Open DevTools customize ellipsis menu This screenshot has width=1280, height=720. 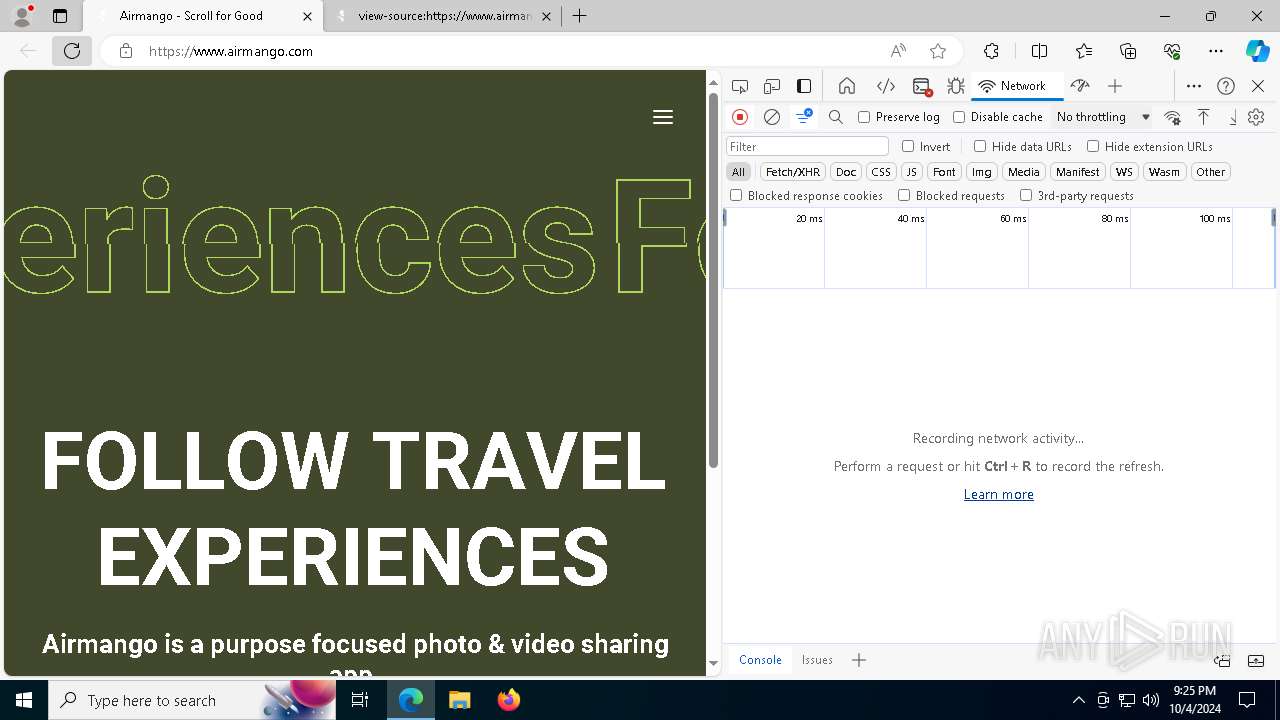click(x=1194, y=86)
